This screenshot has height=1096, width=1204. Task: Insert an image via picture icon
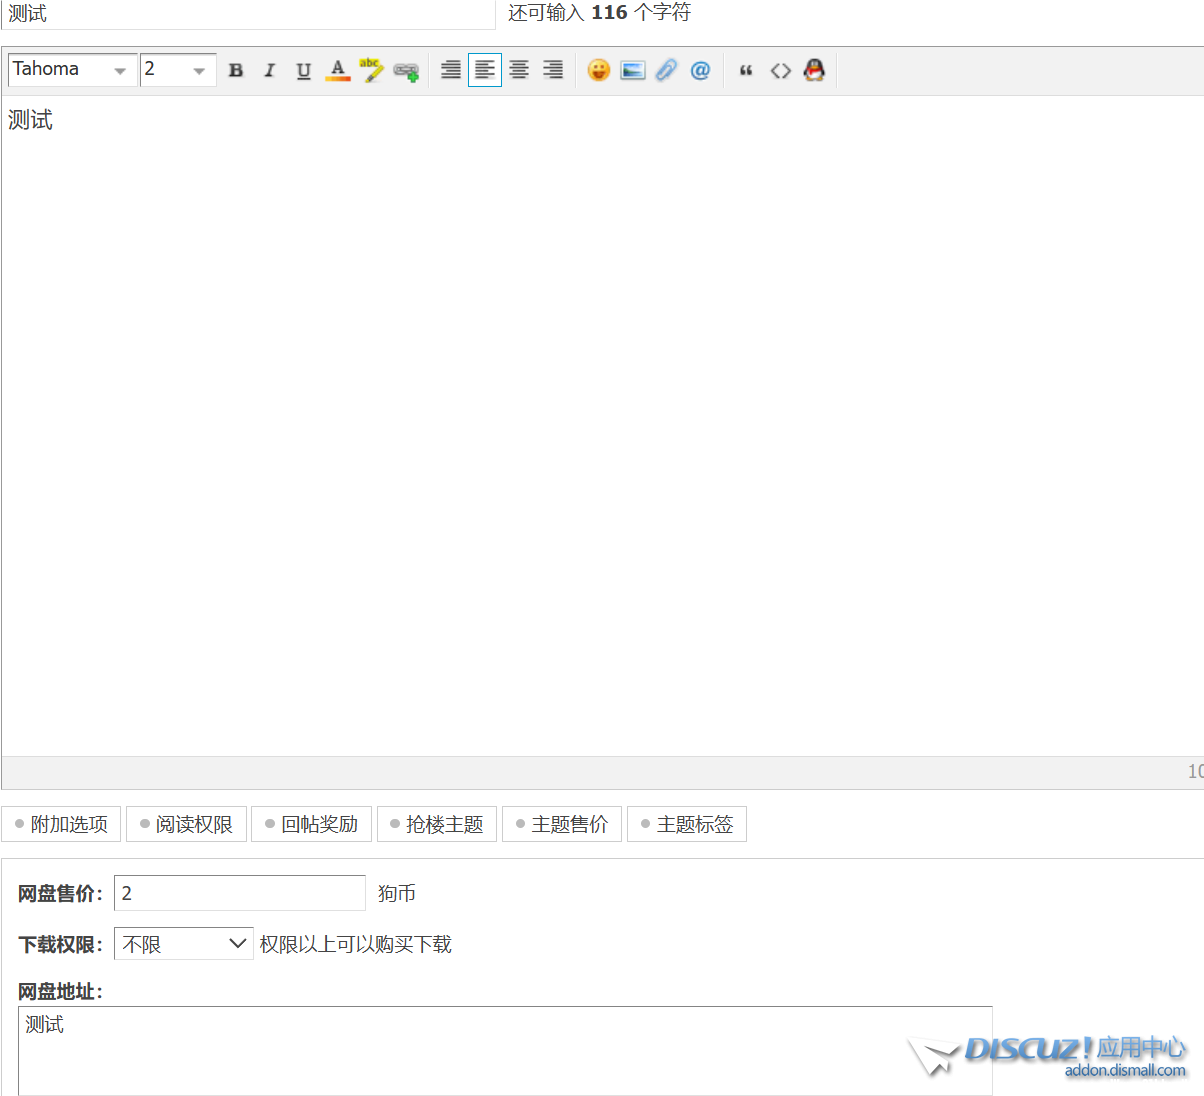[x=632, y=70]
